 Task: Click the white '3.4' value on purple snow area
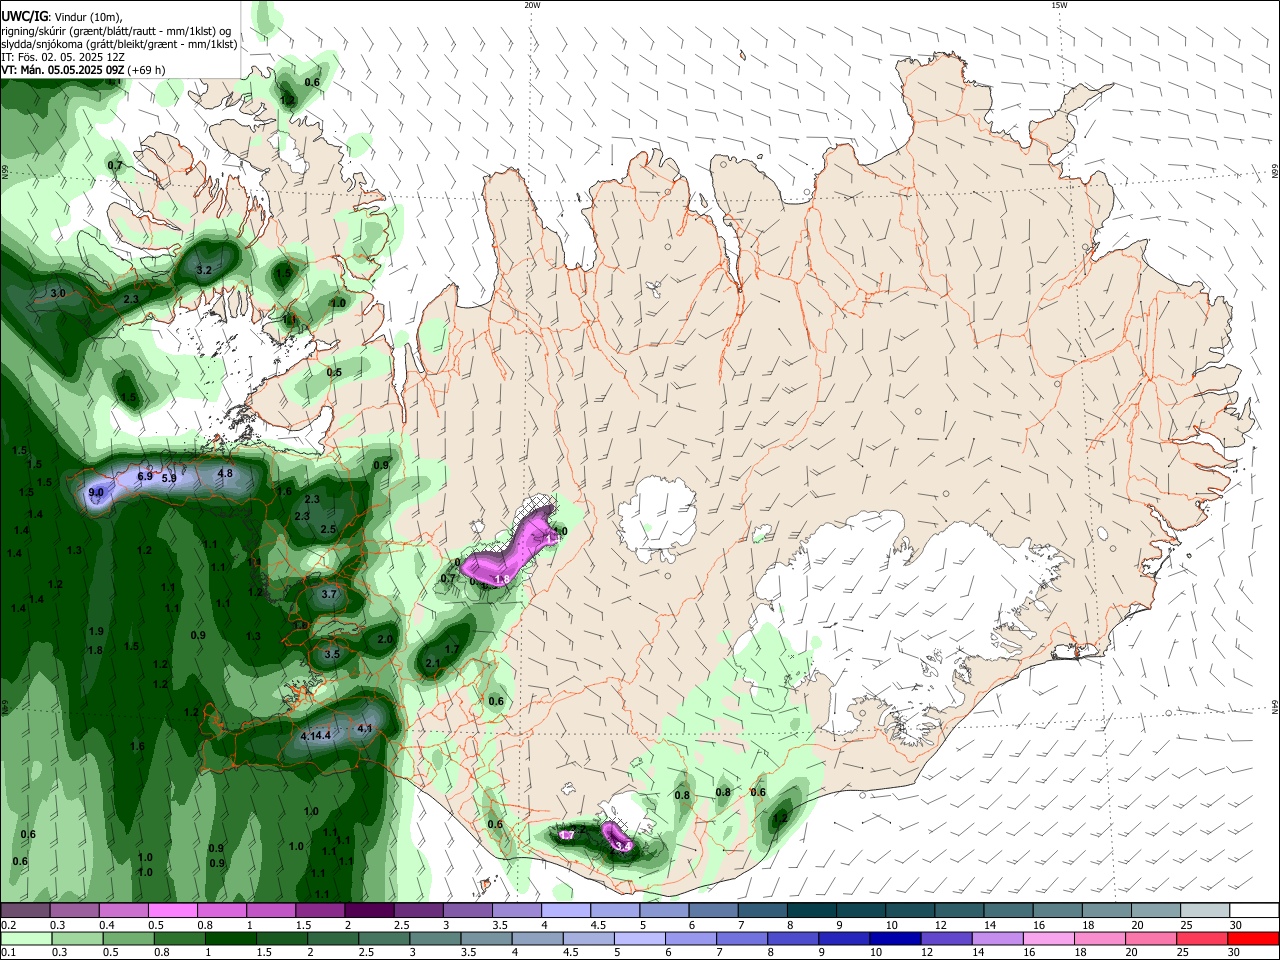click(623, 846)
